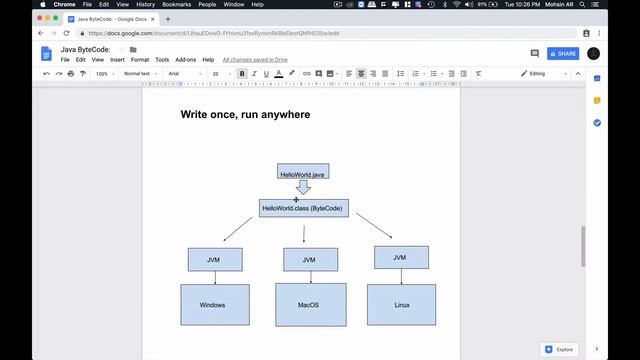Open the Google account avatar

pos(593,53)
